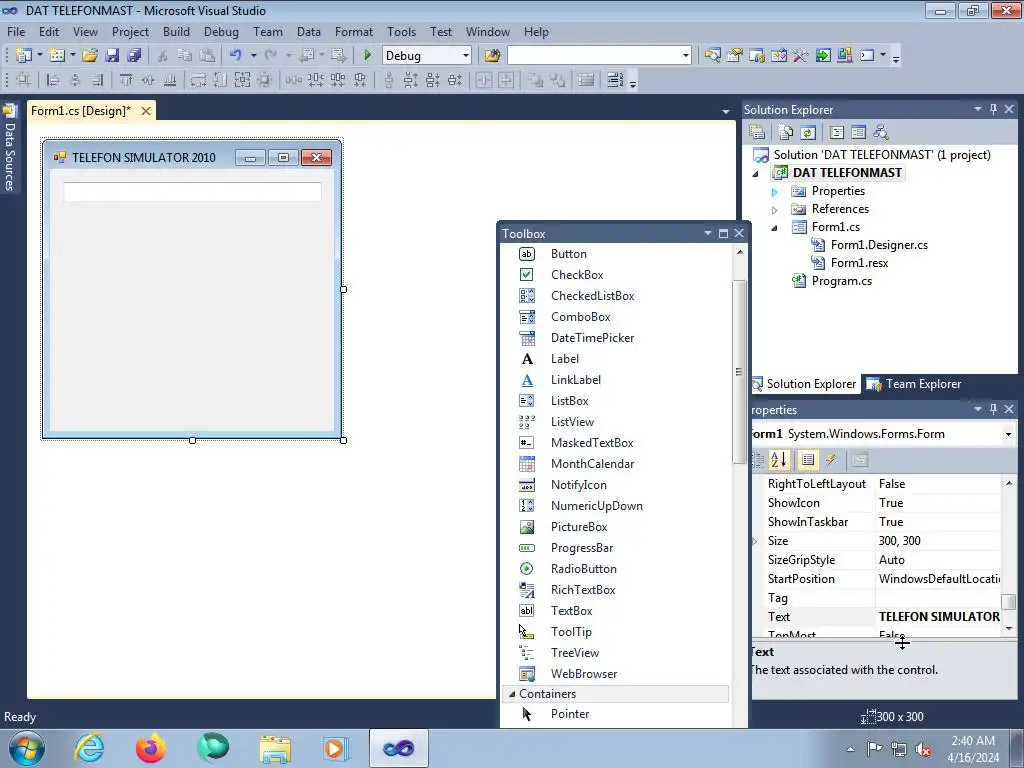The image size is (1024, 768).
Task: Collapse the DAT TELEFONMAST project node
Action: [756, 173]
